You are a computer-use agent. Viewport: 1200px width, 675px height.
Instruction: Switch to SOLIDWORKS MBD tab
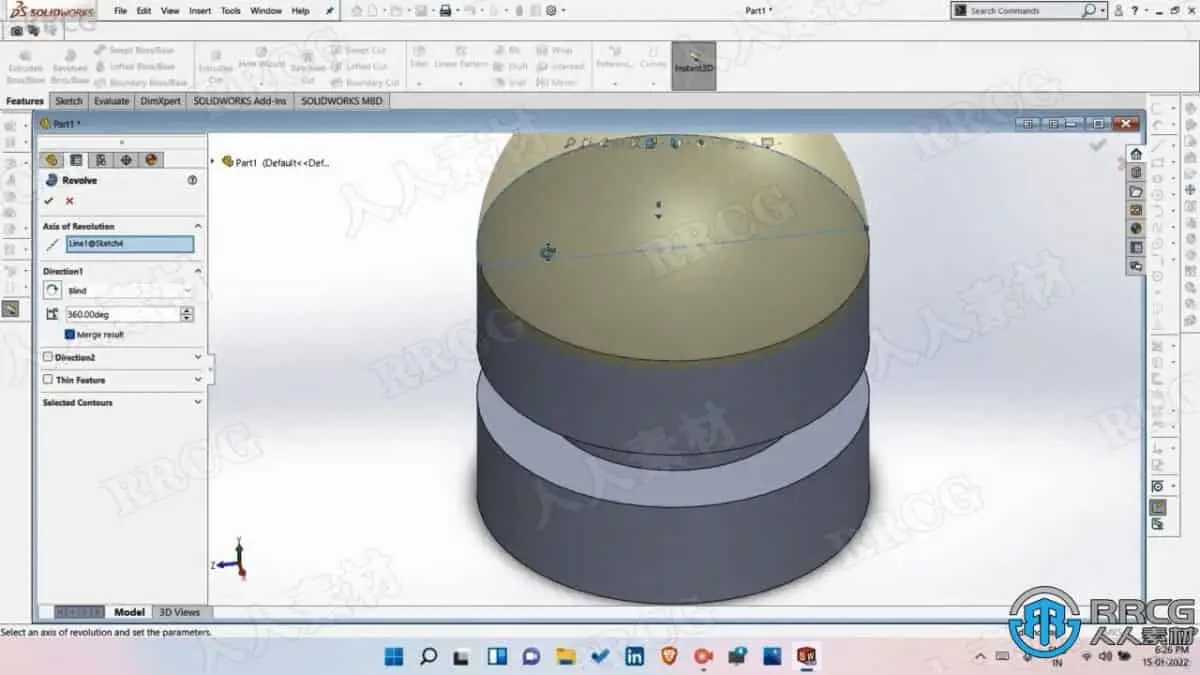pos(341,101)
